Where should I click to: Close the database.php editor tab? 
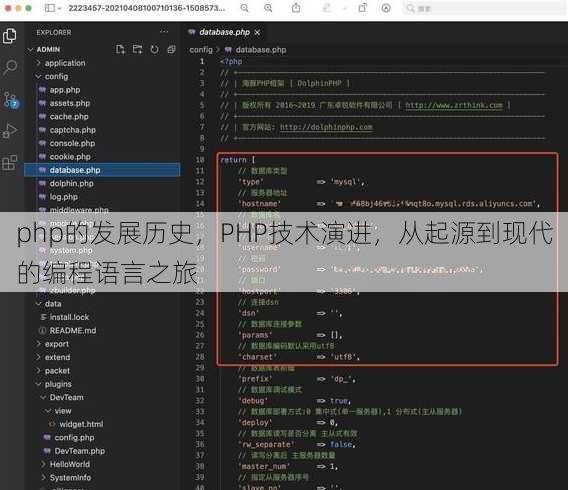tap(257, 33)
